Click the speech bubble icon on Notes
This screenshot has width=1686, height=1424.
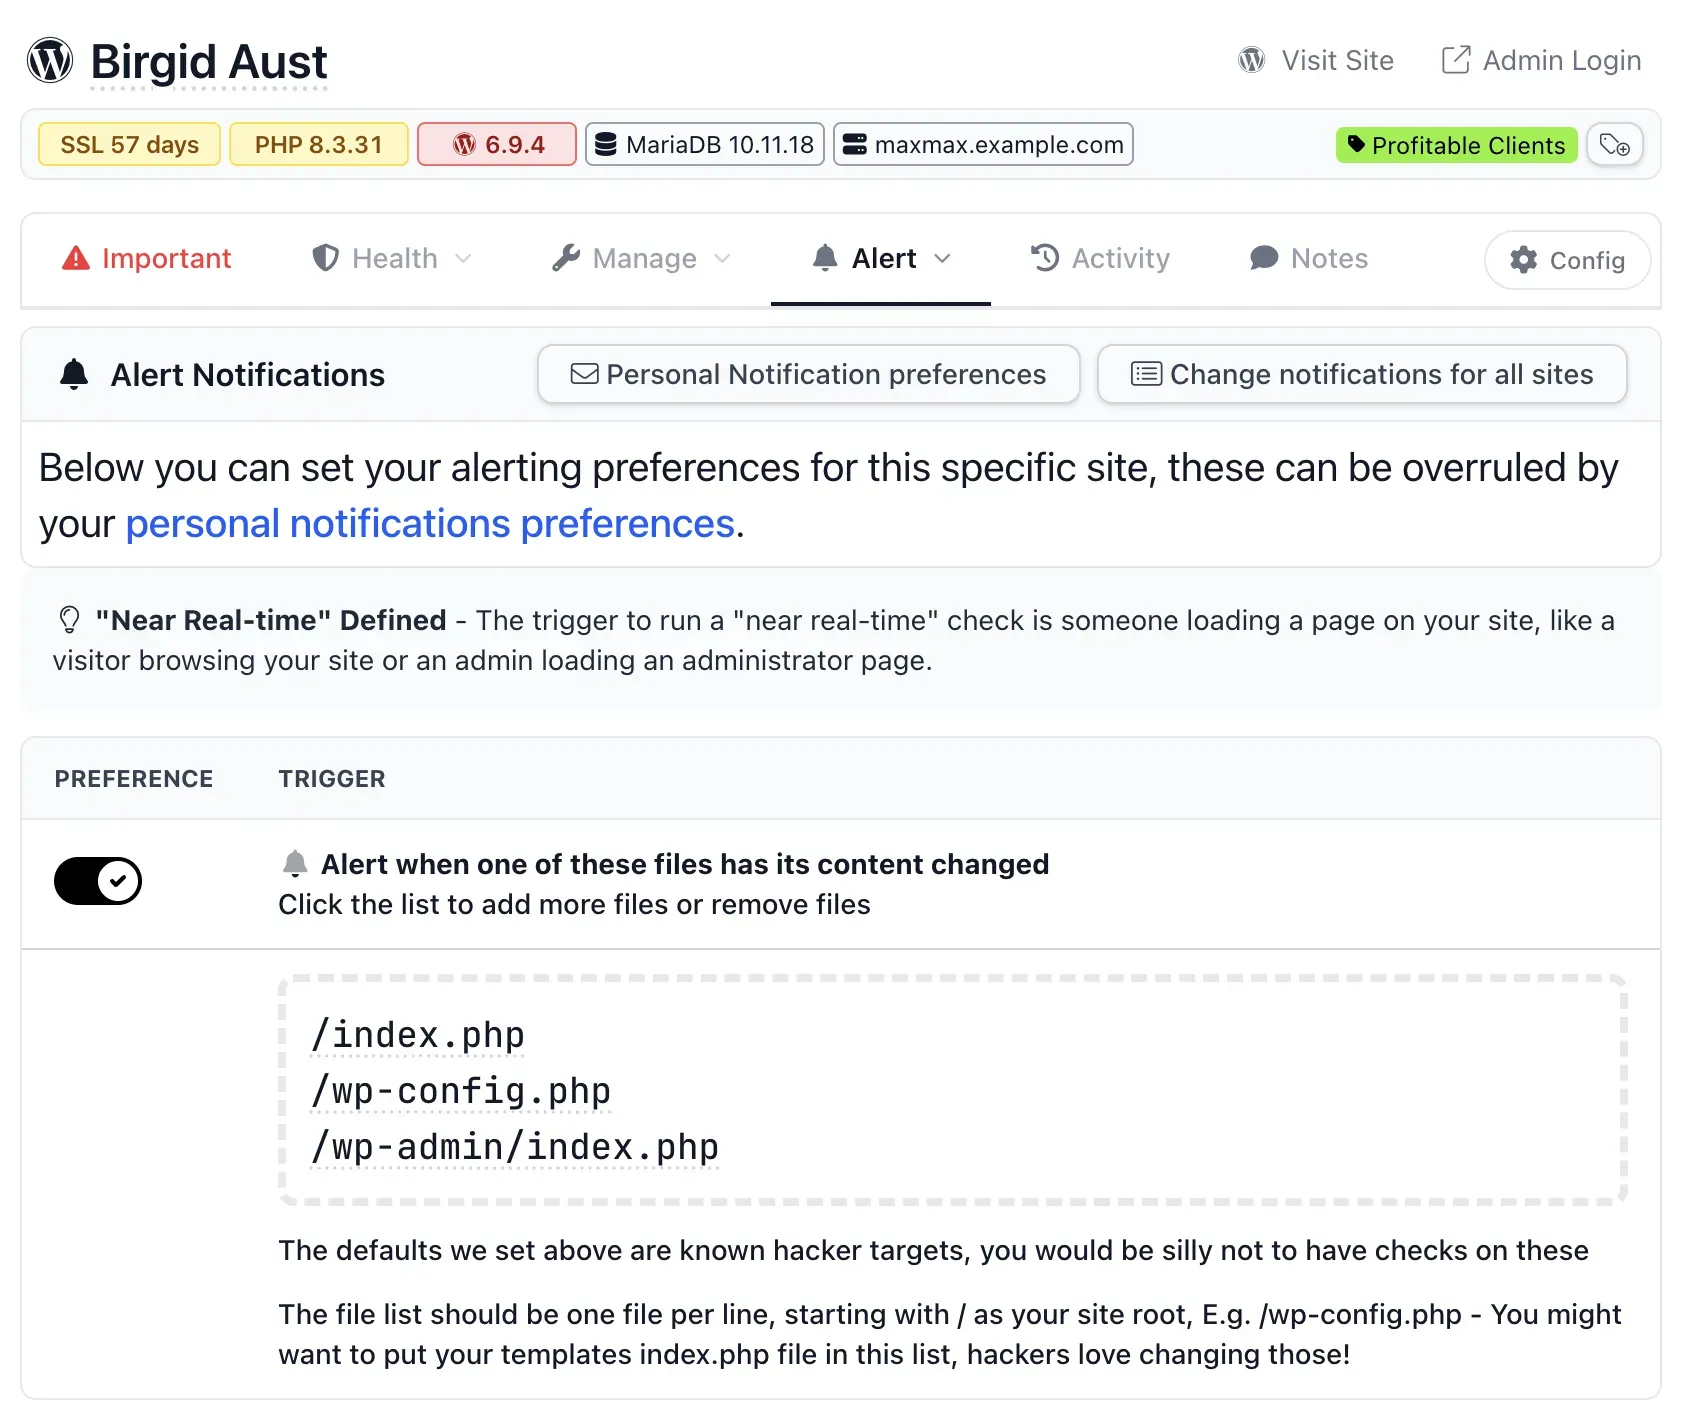(x=1264, y=258)
